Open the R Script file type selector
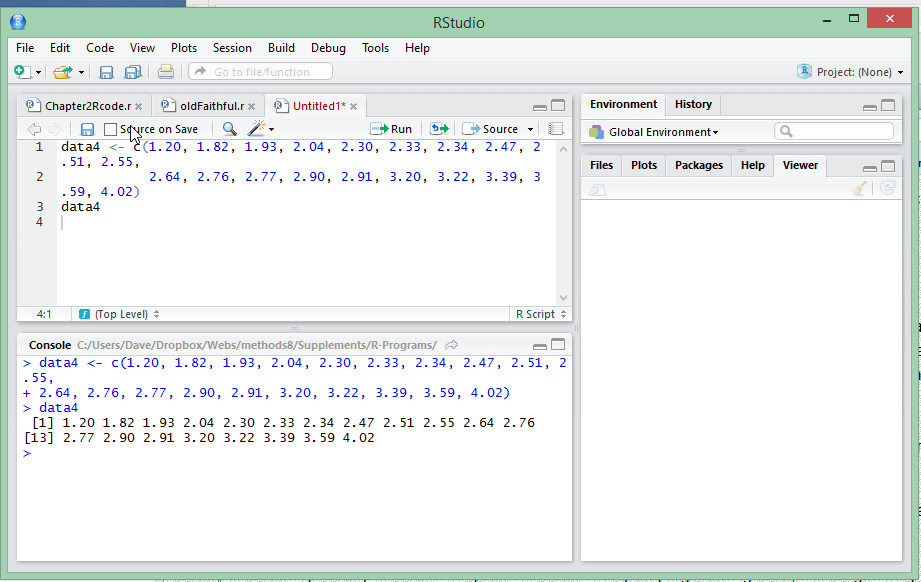This screenshot has width=921, height=582. click(540, 314)
